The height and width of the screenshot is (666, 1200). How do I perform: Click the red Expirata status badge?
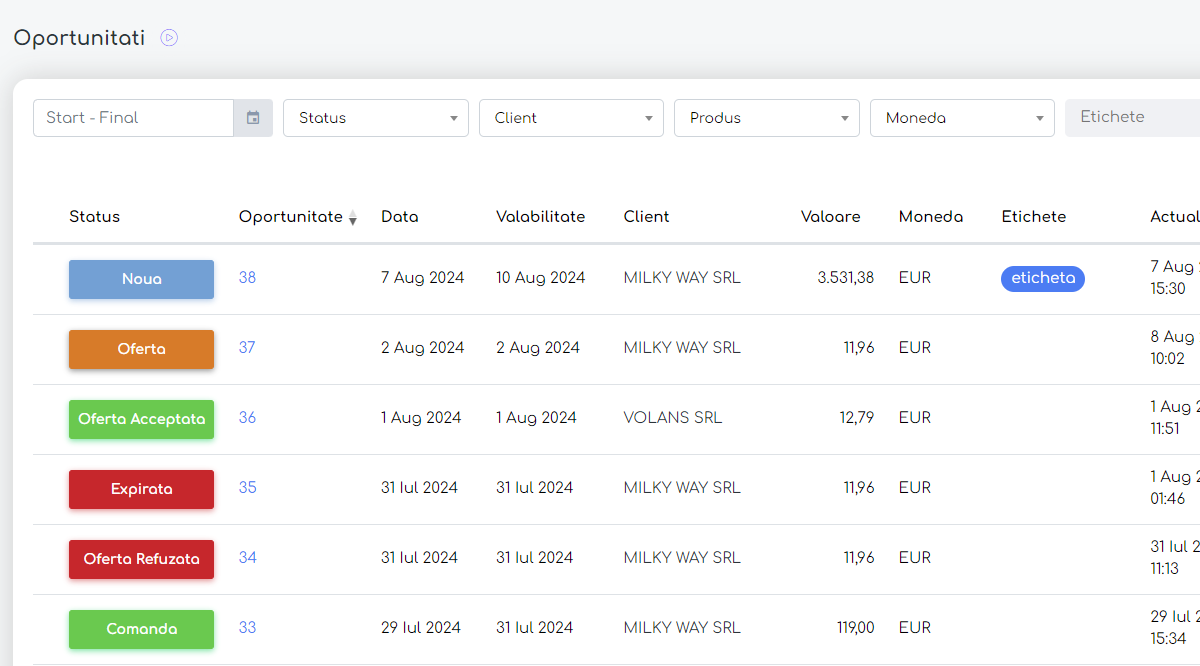tap(141, 490)
